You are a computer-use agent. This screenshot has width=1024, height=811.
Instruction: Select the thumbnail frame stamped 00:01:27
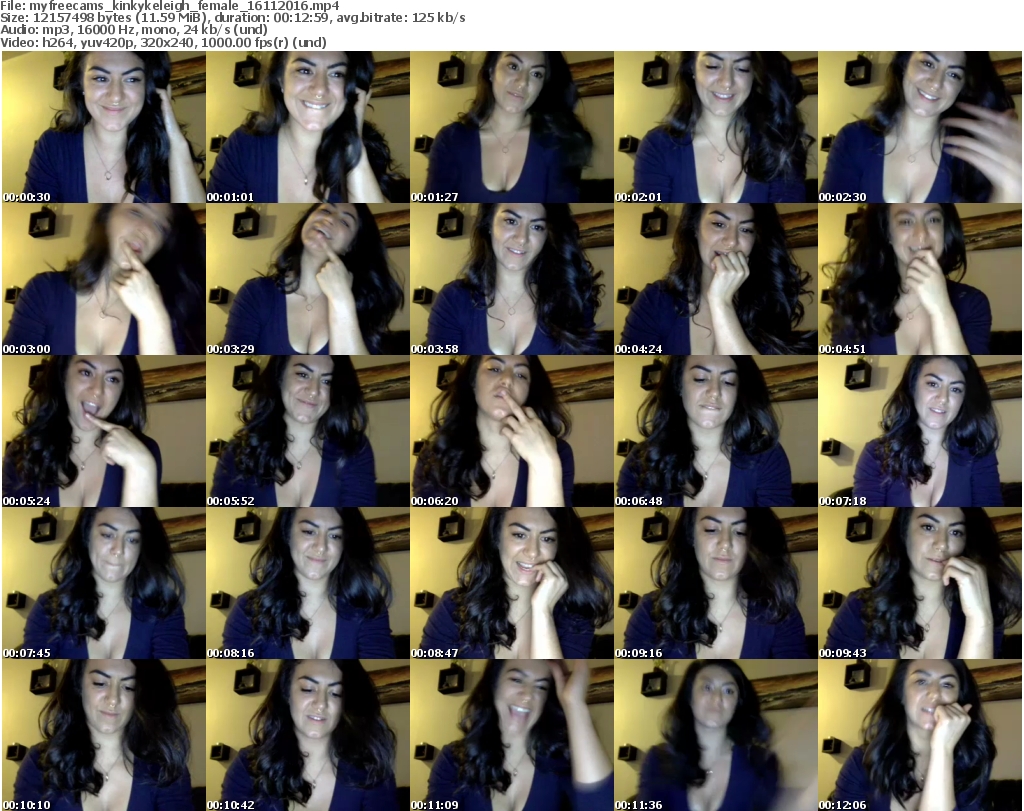click(511, 127)
